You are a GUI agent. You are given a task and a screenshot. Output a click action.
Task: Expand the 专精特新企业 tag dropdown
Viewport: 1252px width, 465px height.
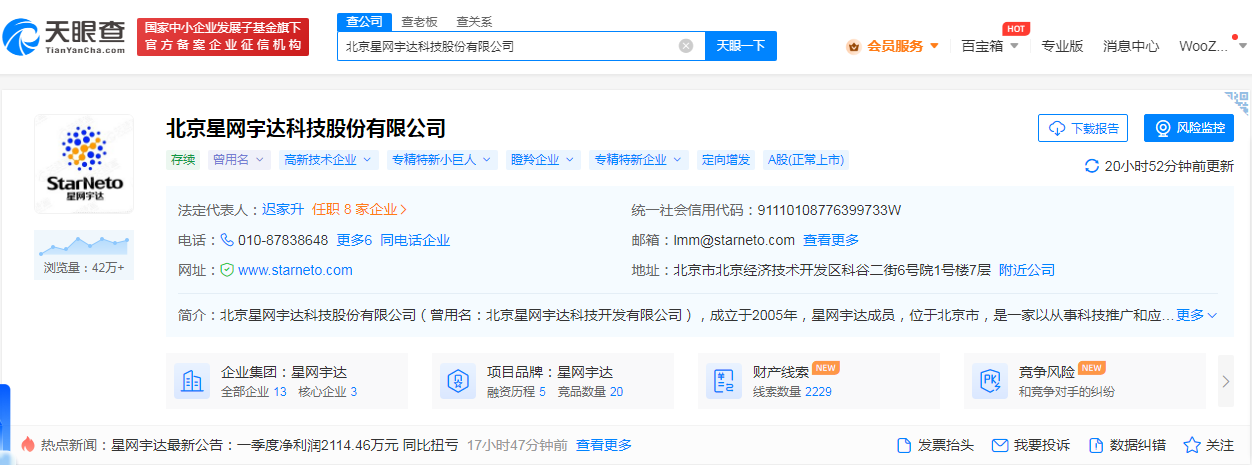pyautogui.click(x=639, y=160)
